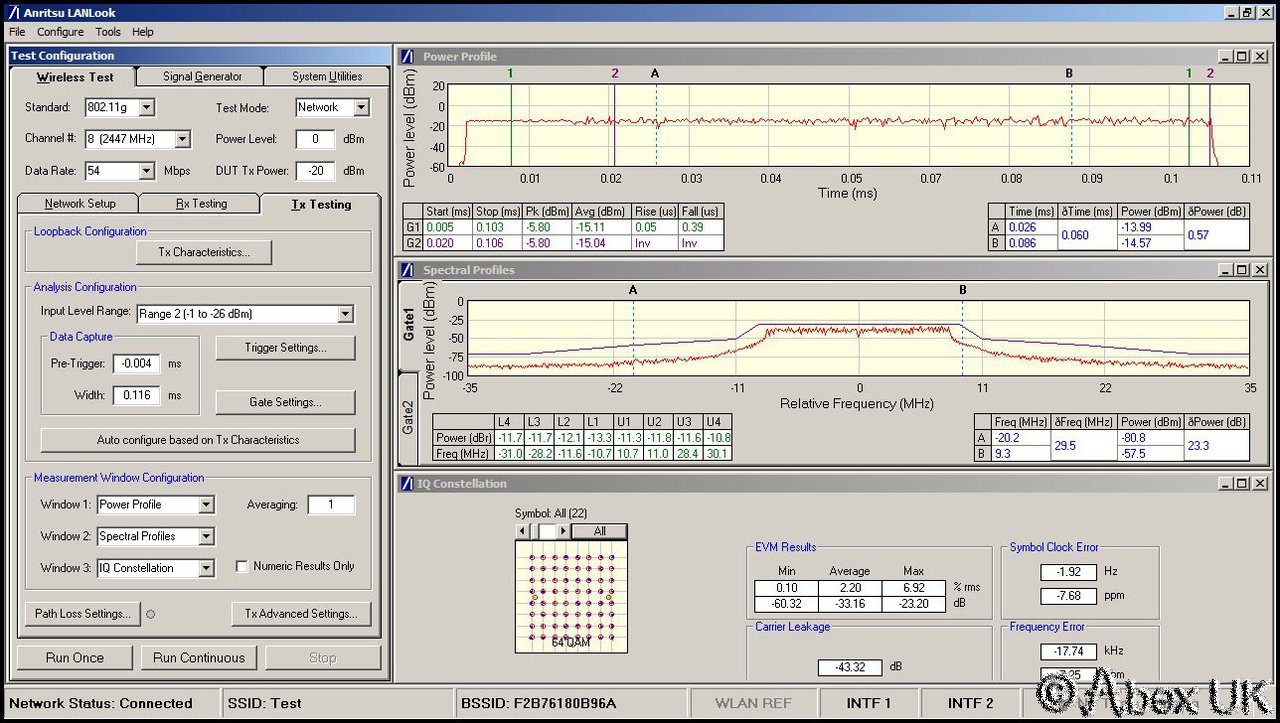Click the Pre-Trigger input field
The image size is (1280, 723).
click(x=136, y=364)
